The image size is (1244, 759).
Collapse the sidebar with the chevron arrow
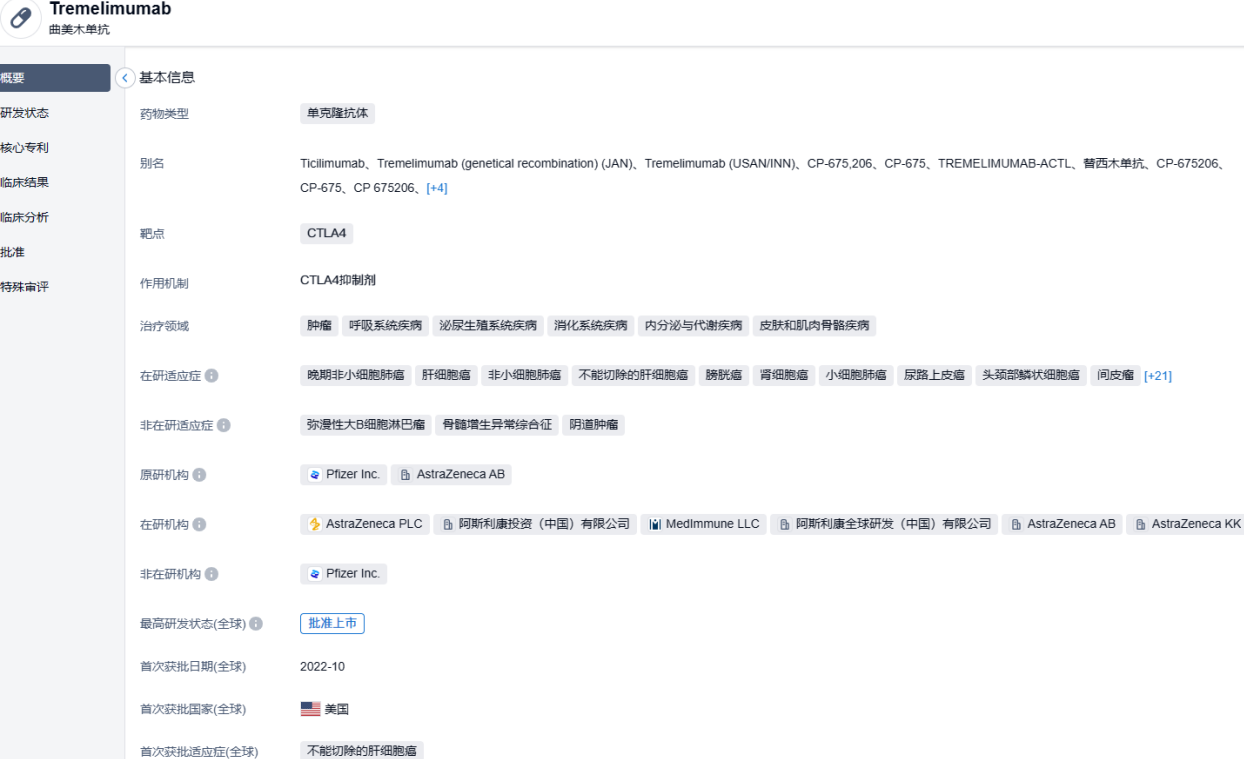(x=125, y=78)
